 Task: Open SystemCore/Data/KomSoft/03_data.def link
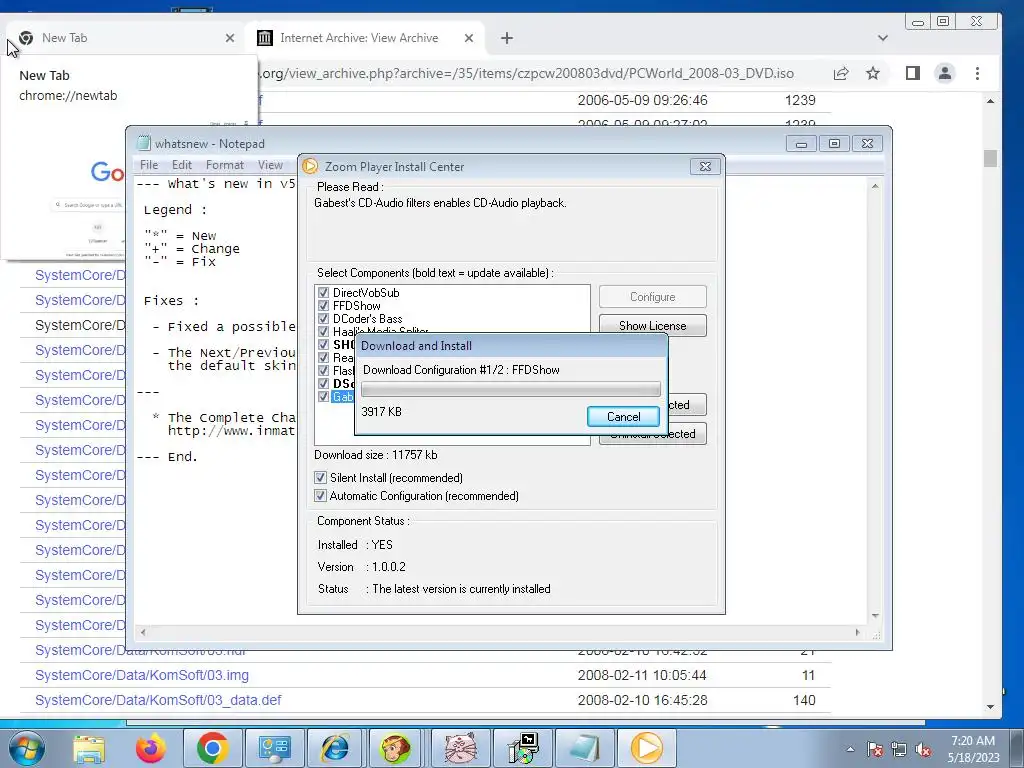tap(158, 700)
